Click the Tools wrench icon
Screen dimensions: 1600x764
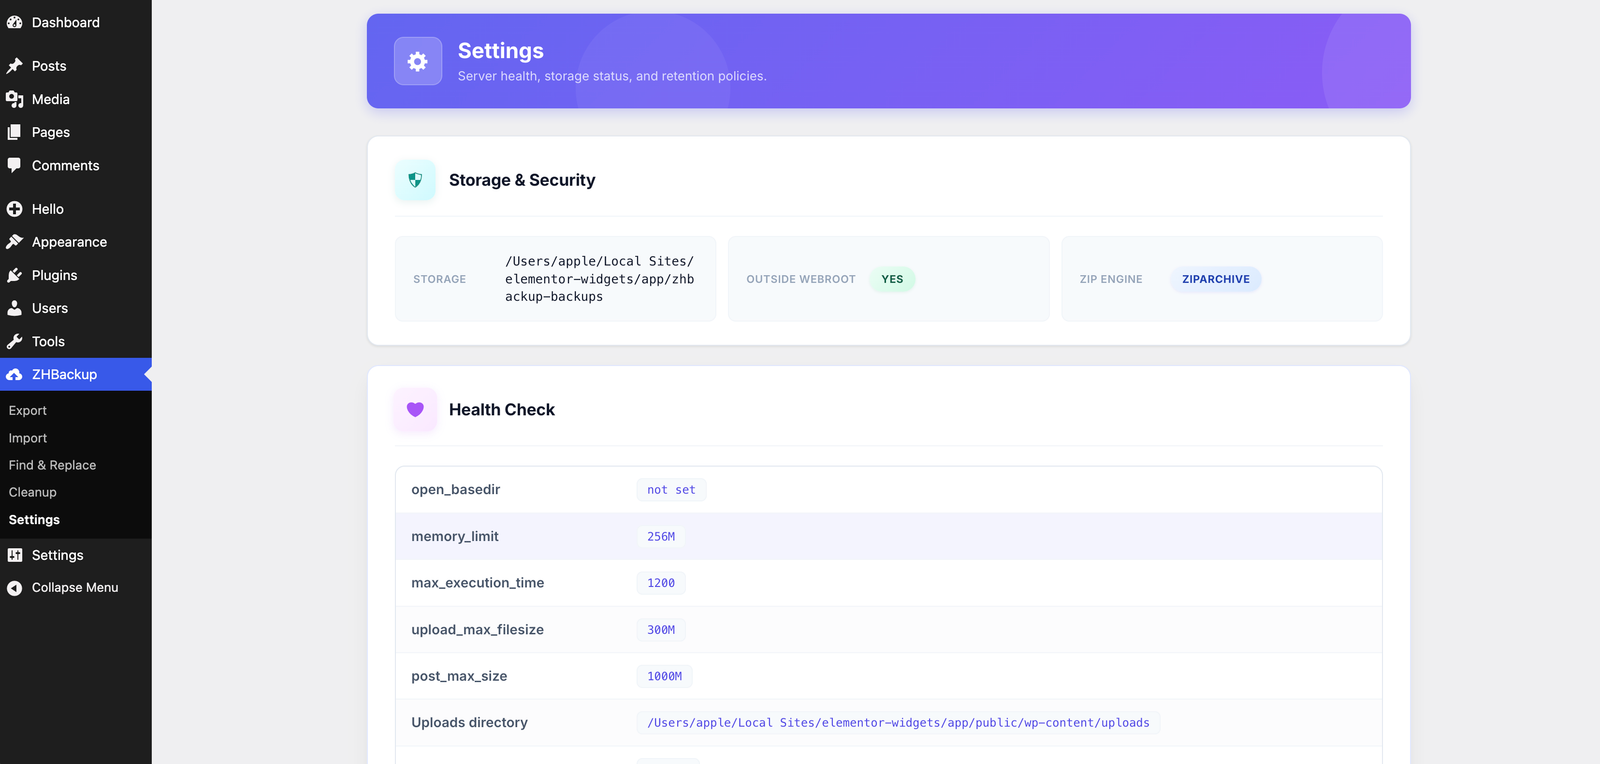[15, 341]
